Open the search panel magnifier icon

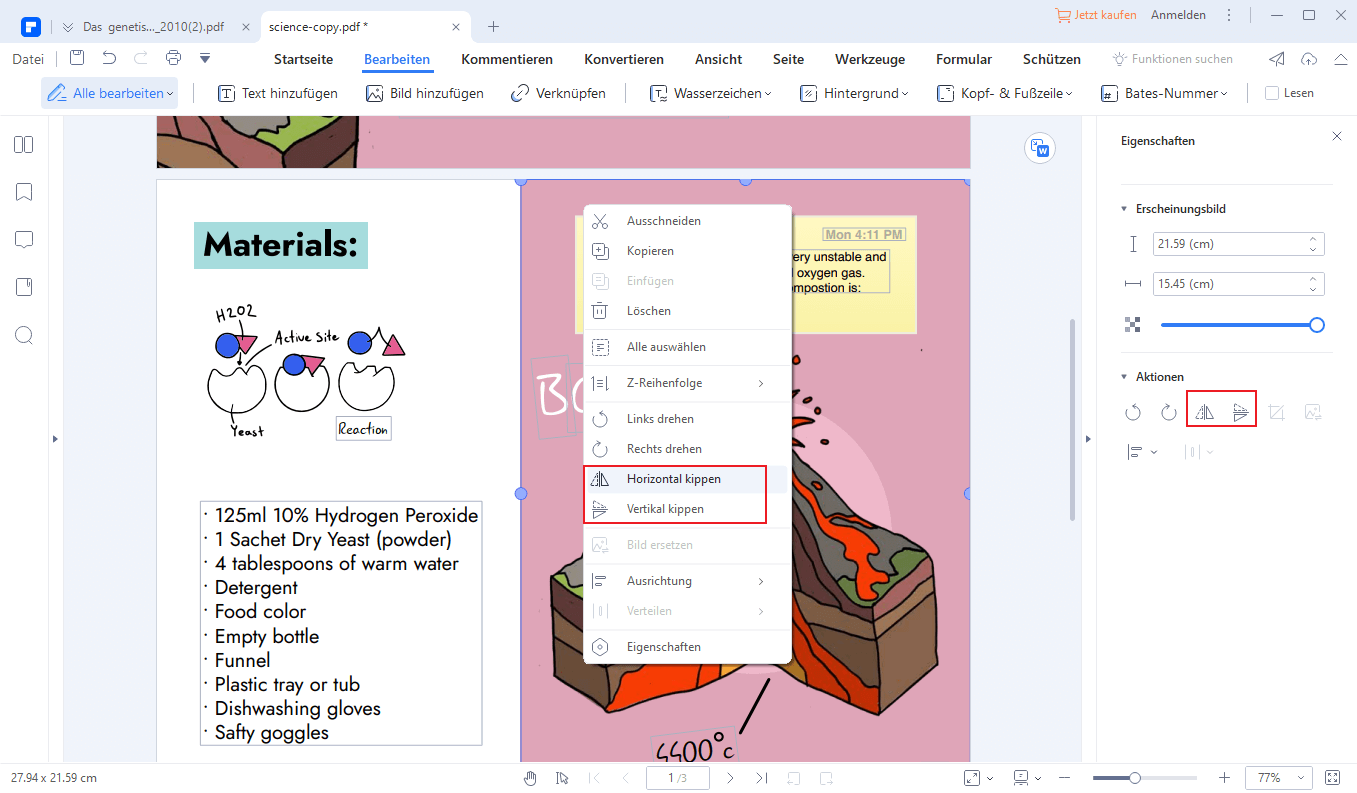click(24, 335)
